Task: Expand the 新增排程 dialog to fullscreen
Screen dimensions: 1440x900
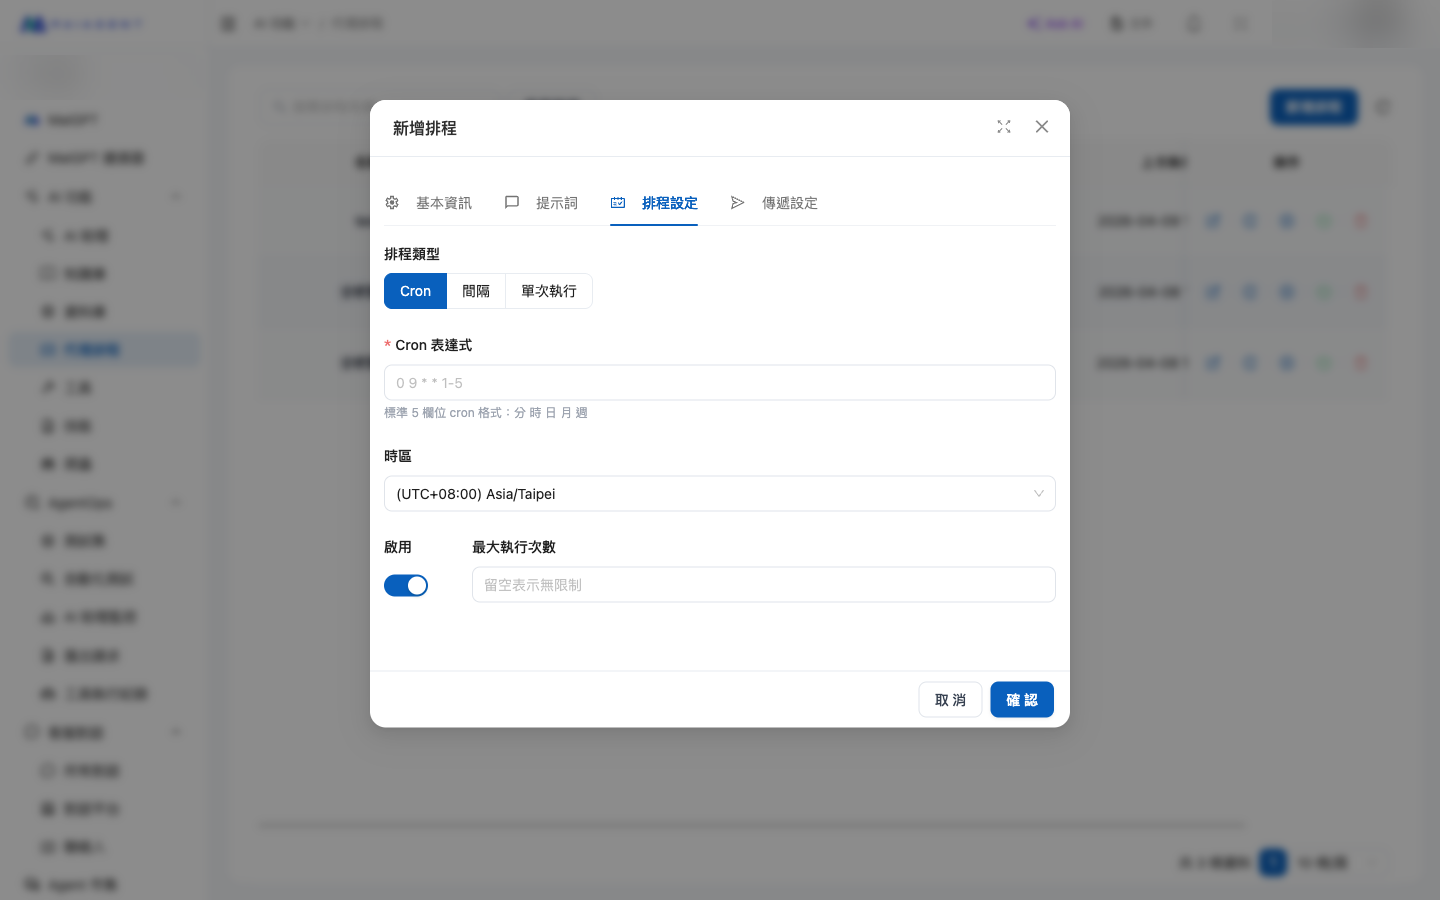Action: 1004,127
